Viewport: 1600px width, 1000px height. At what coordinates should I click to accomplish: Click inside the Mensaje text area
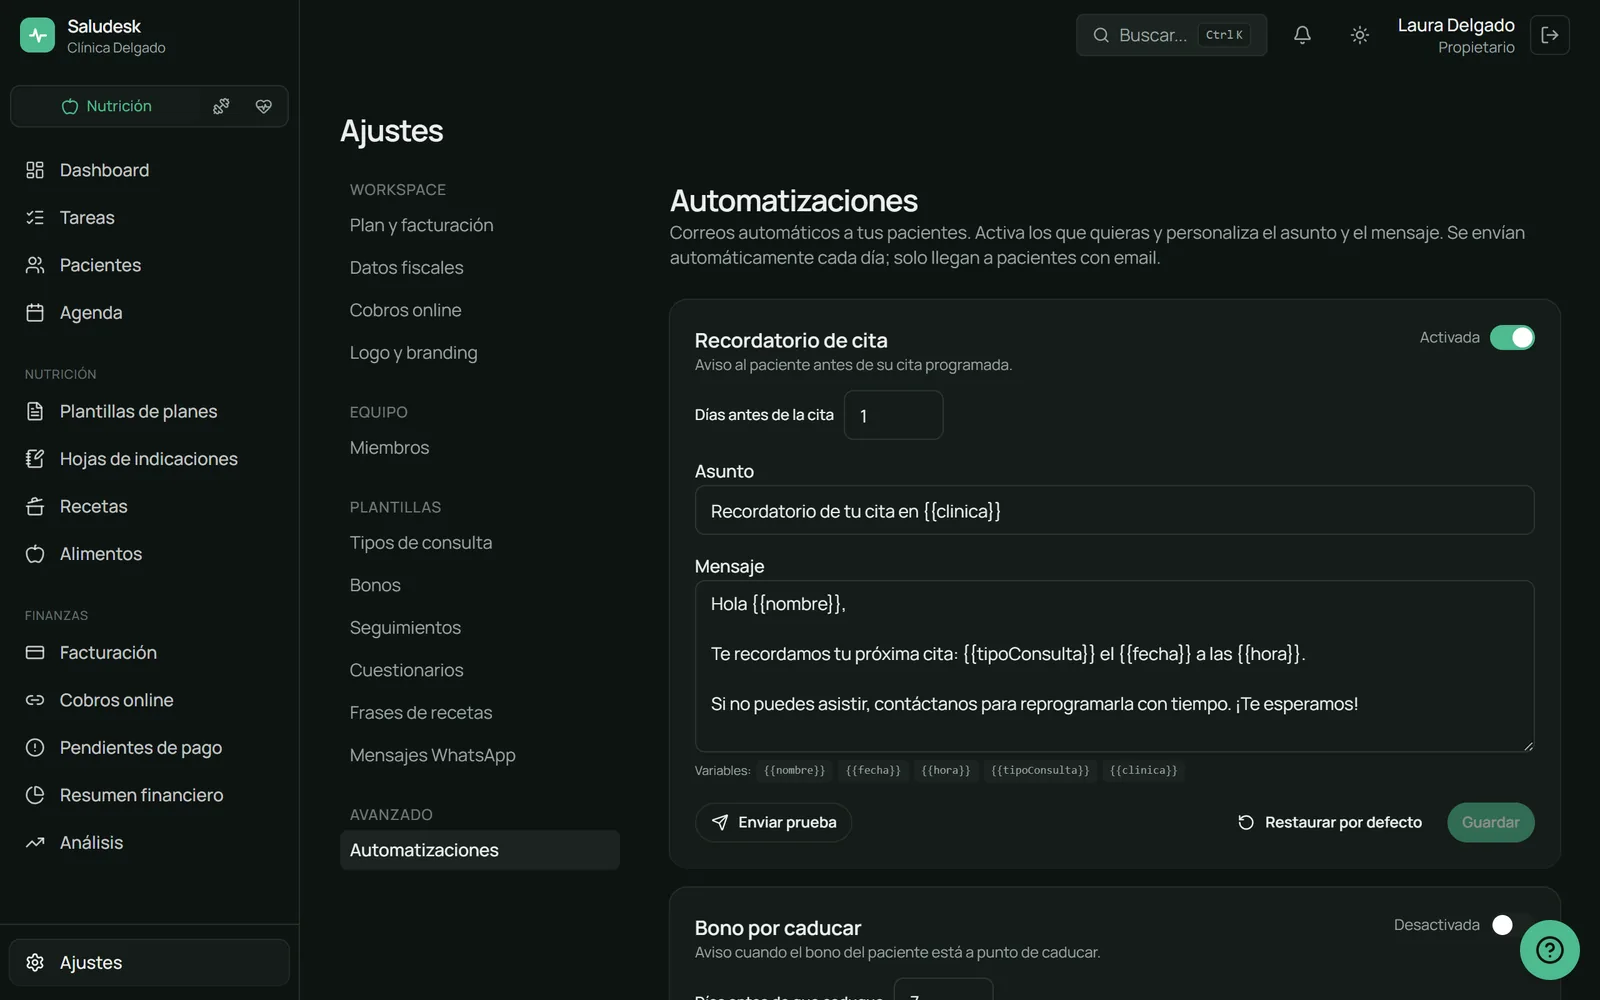pos(1114,666)
